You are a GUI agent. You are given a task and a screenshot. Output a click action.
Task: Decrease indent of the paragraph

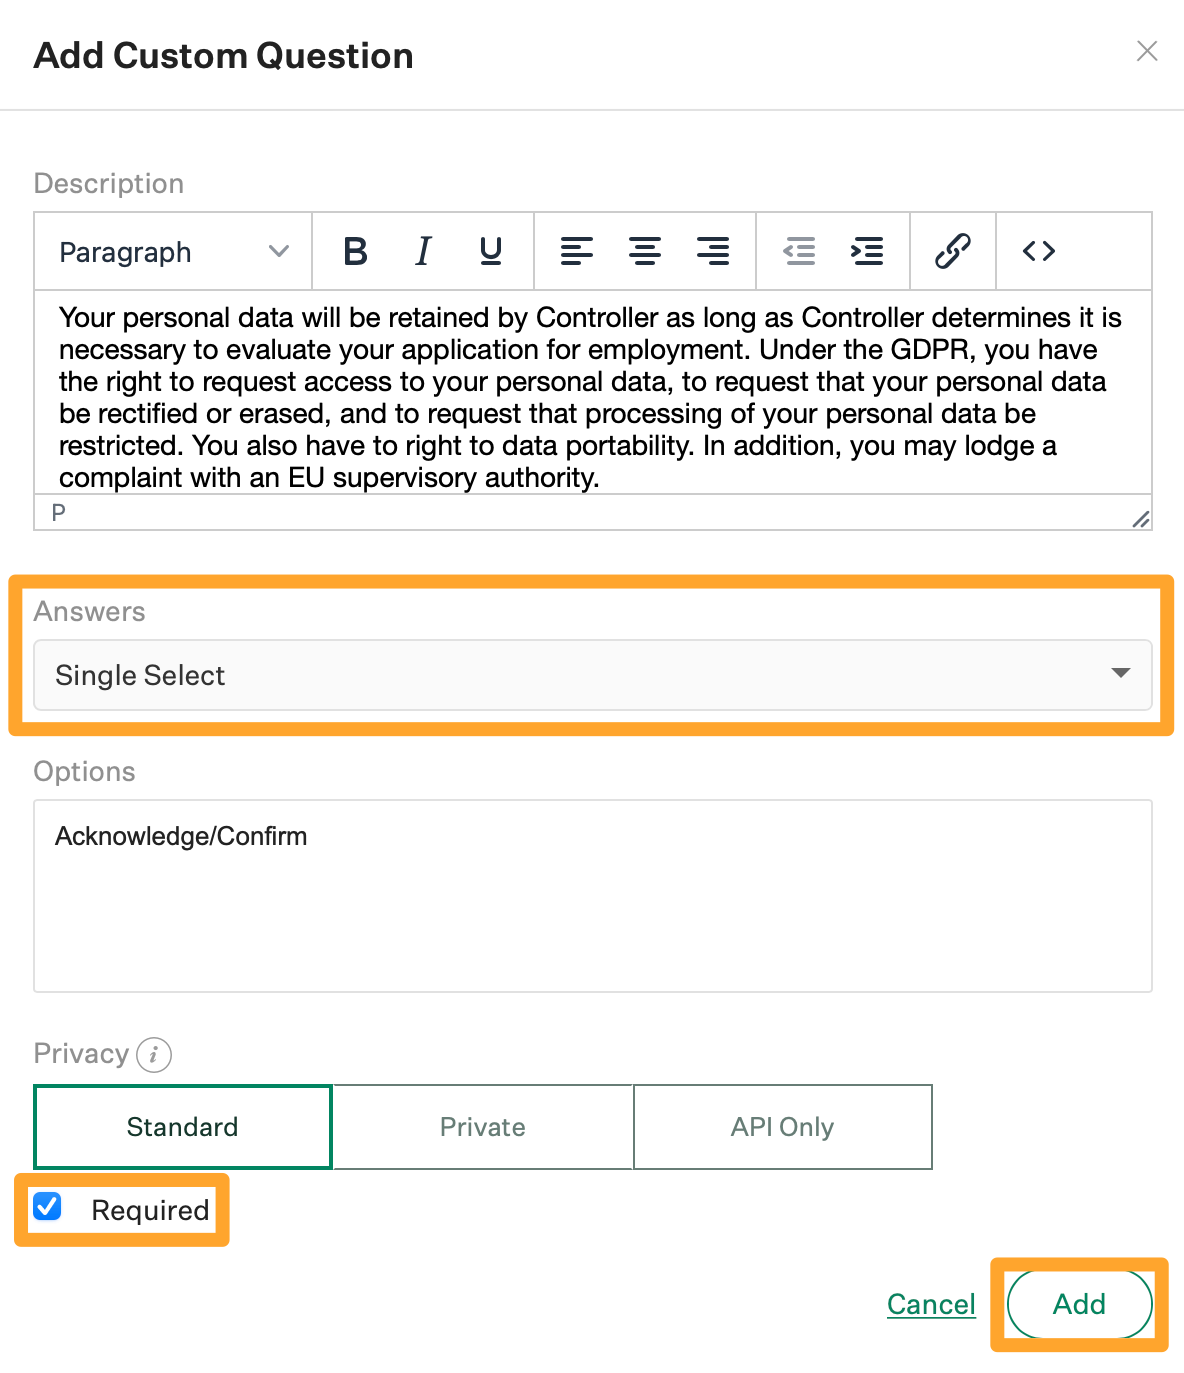coord(799,251)
